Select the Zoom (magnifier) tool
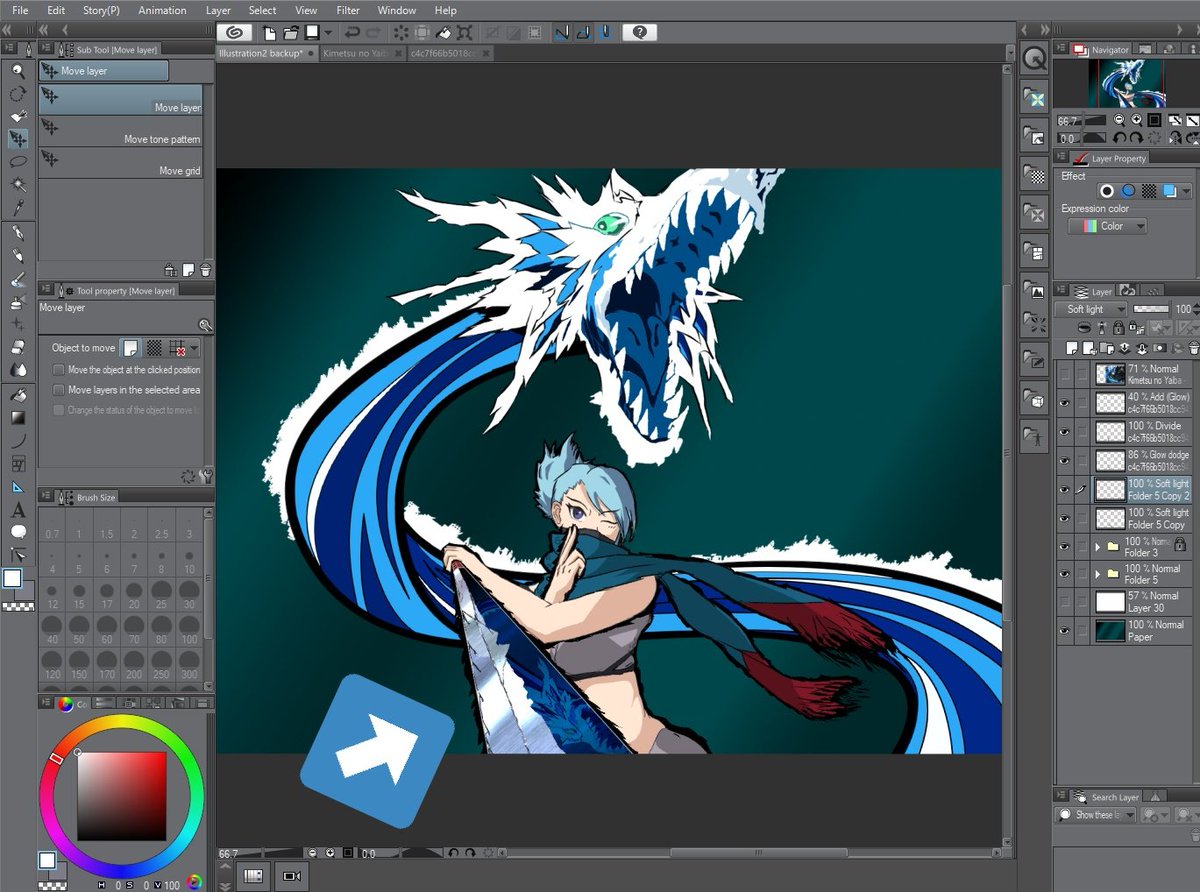Screen dimensions: 1200x892 pos(17,71)
